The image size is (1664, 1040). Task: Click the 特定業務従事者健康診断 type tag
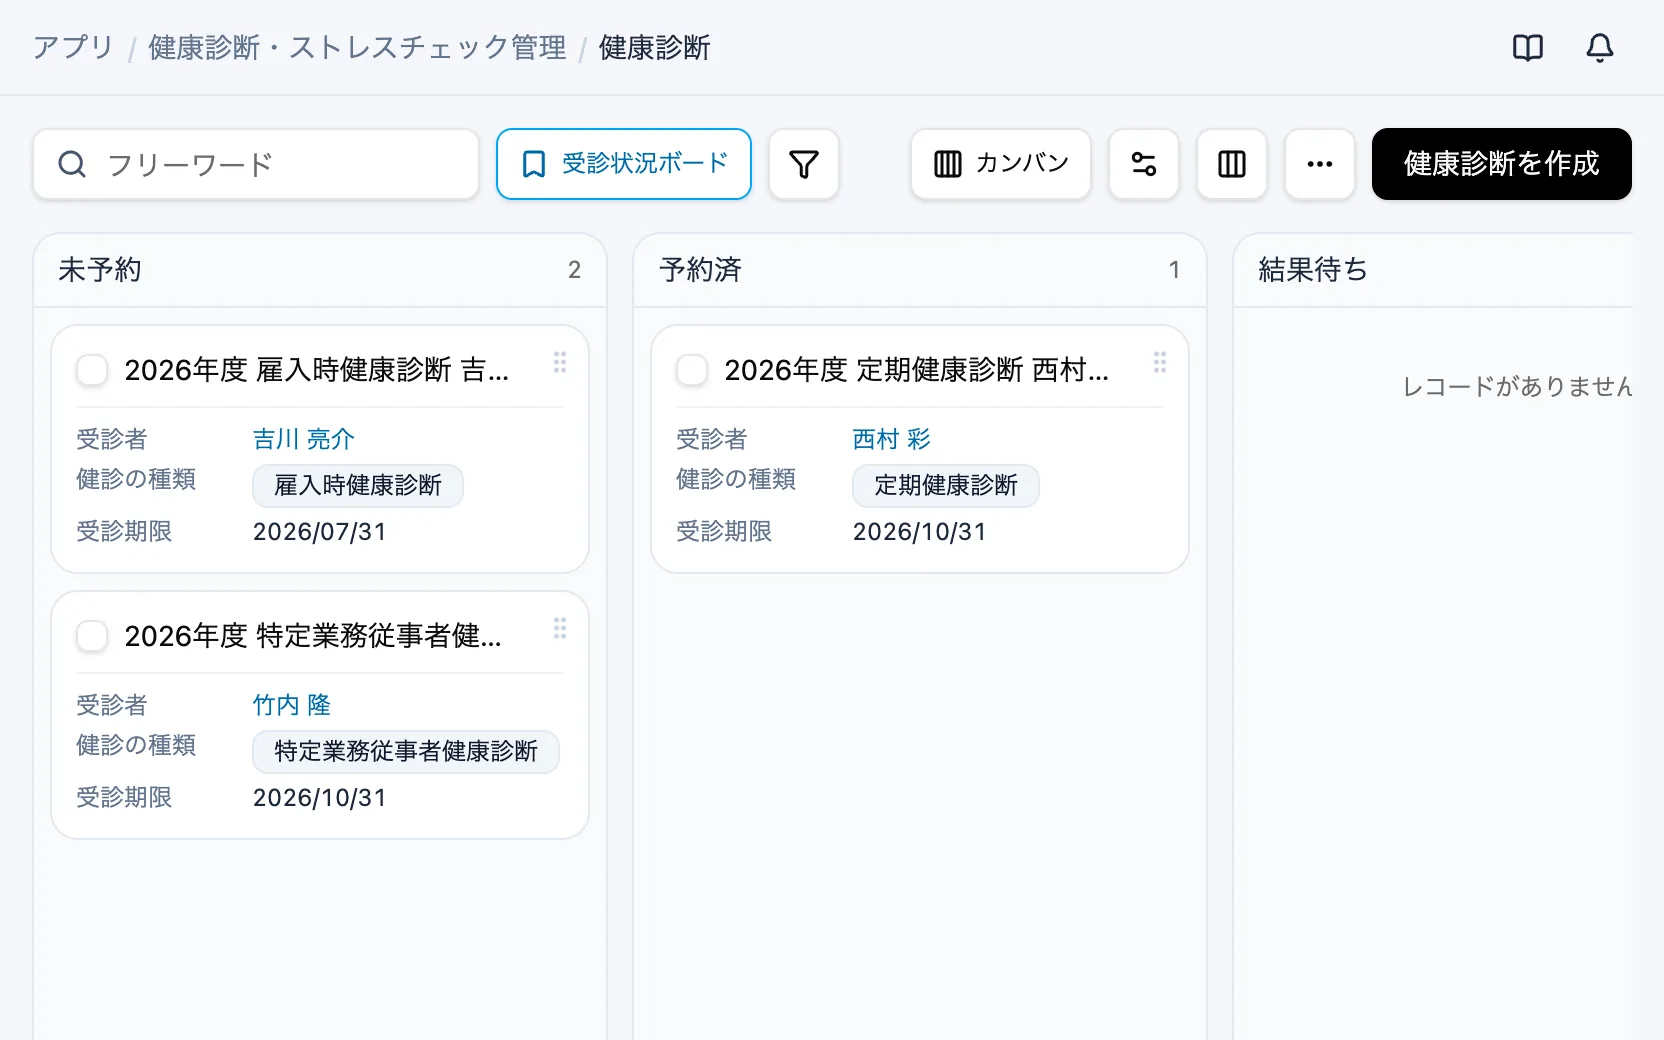[x=406, y=752]
